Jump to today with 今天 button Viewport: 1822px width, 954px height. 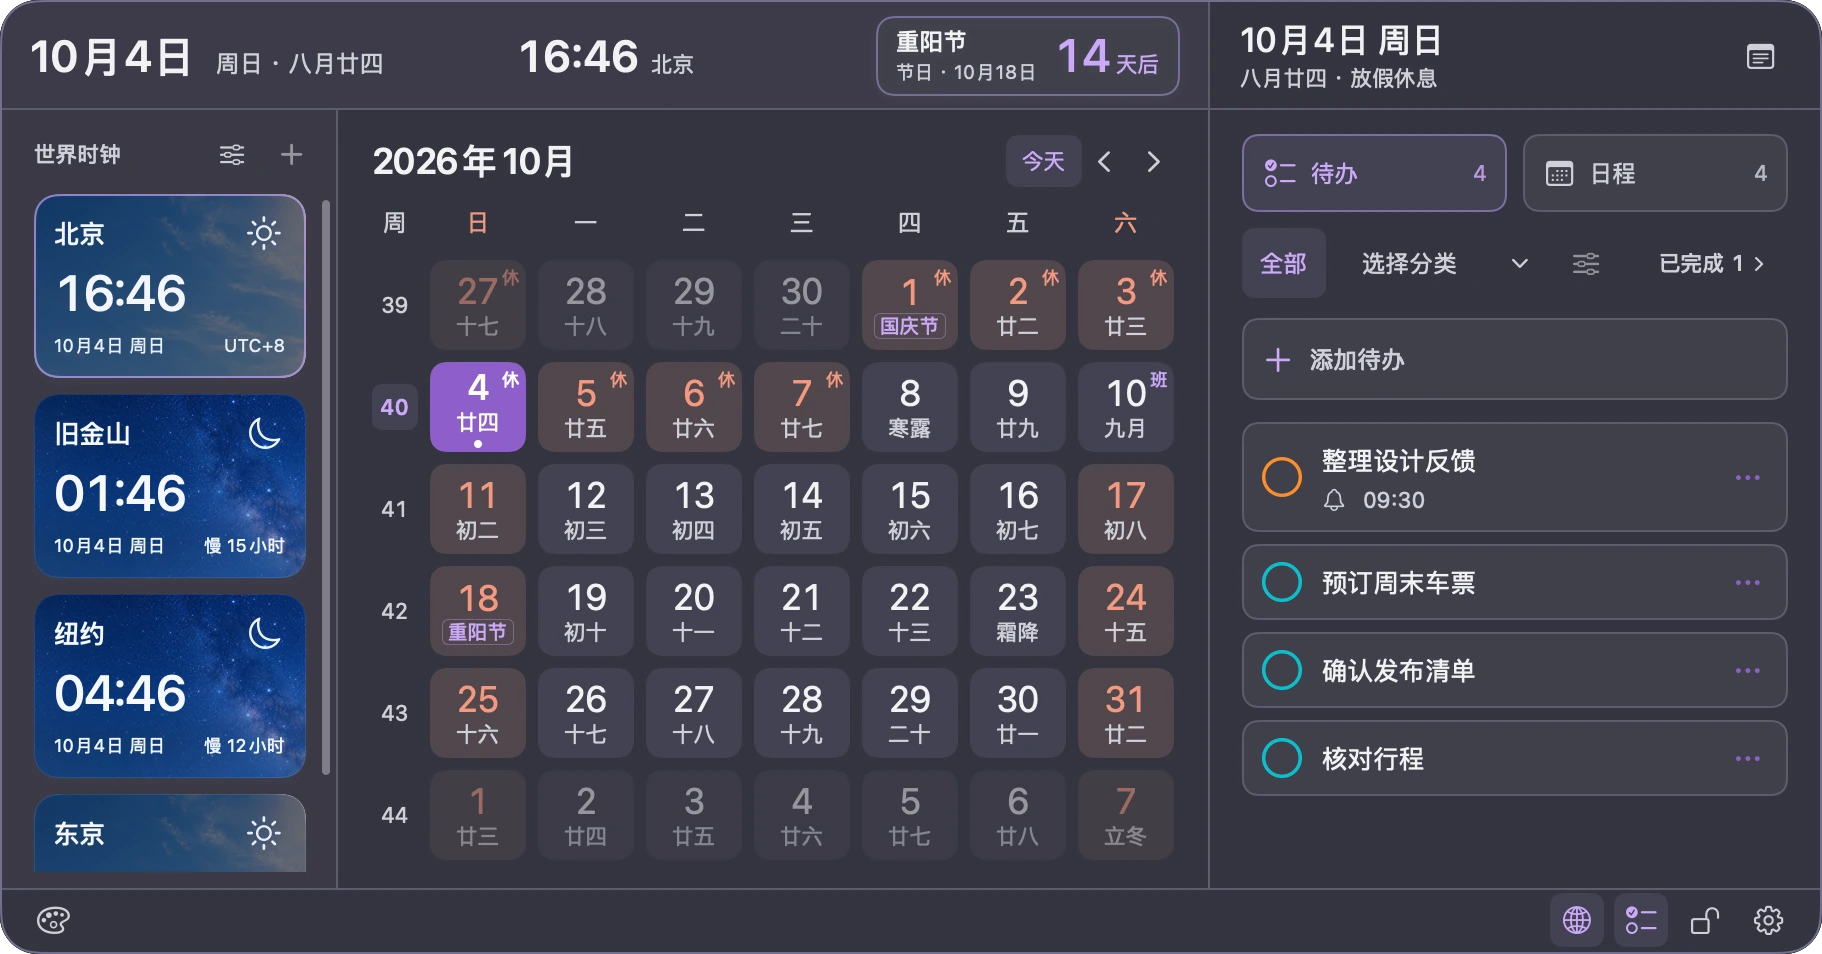click(x=1043, y=161)
